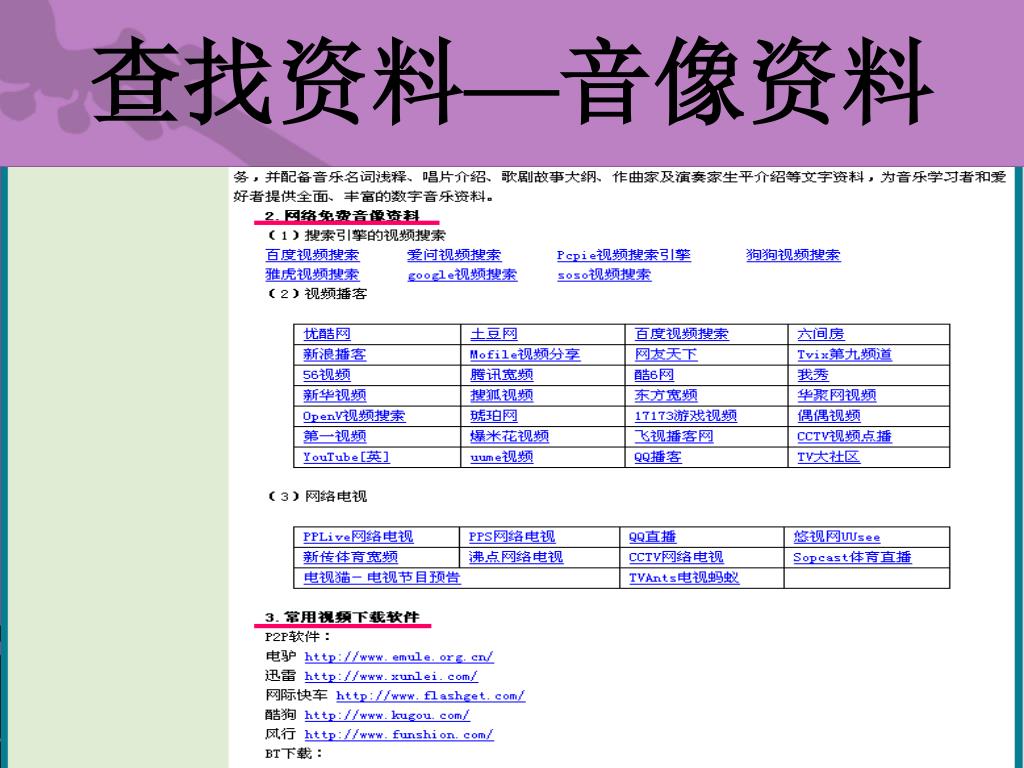Click the QQ直播 link
Image resolution: width=1024 pixels, height=768 pixels.
[652, 537]
